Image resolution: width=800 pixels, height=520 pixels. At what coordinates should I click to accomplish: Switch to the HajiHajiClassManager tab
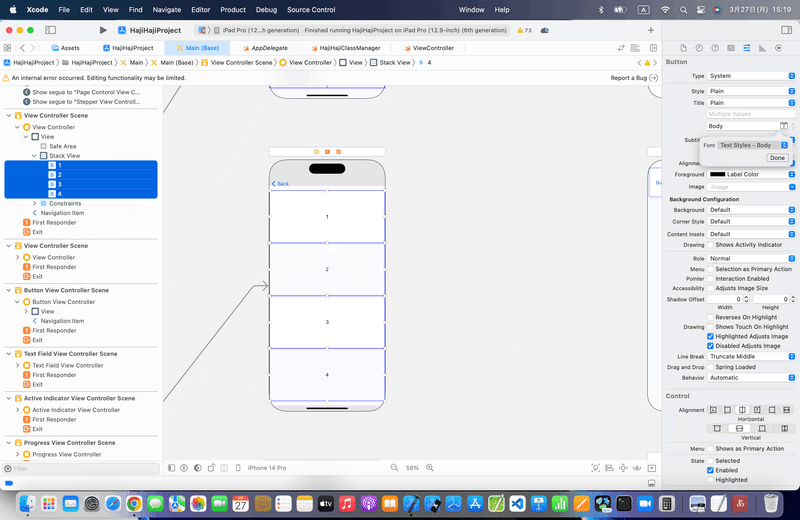(345, 48)
